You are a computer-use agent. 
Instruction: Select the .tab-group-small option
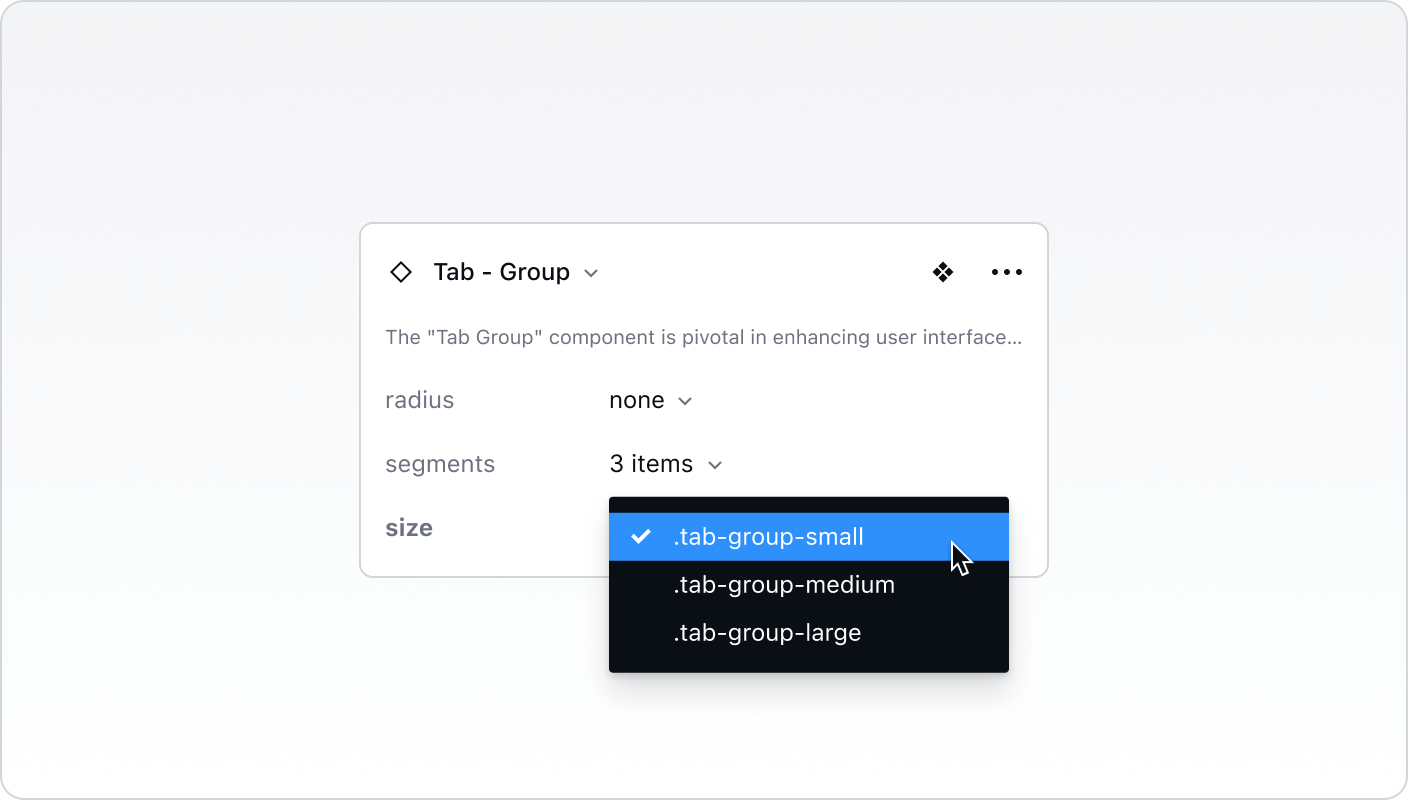point(768,537)
